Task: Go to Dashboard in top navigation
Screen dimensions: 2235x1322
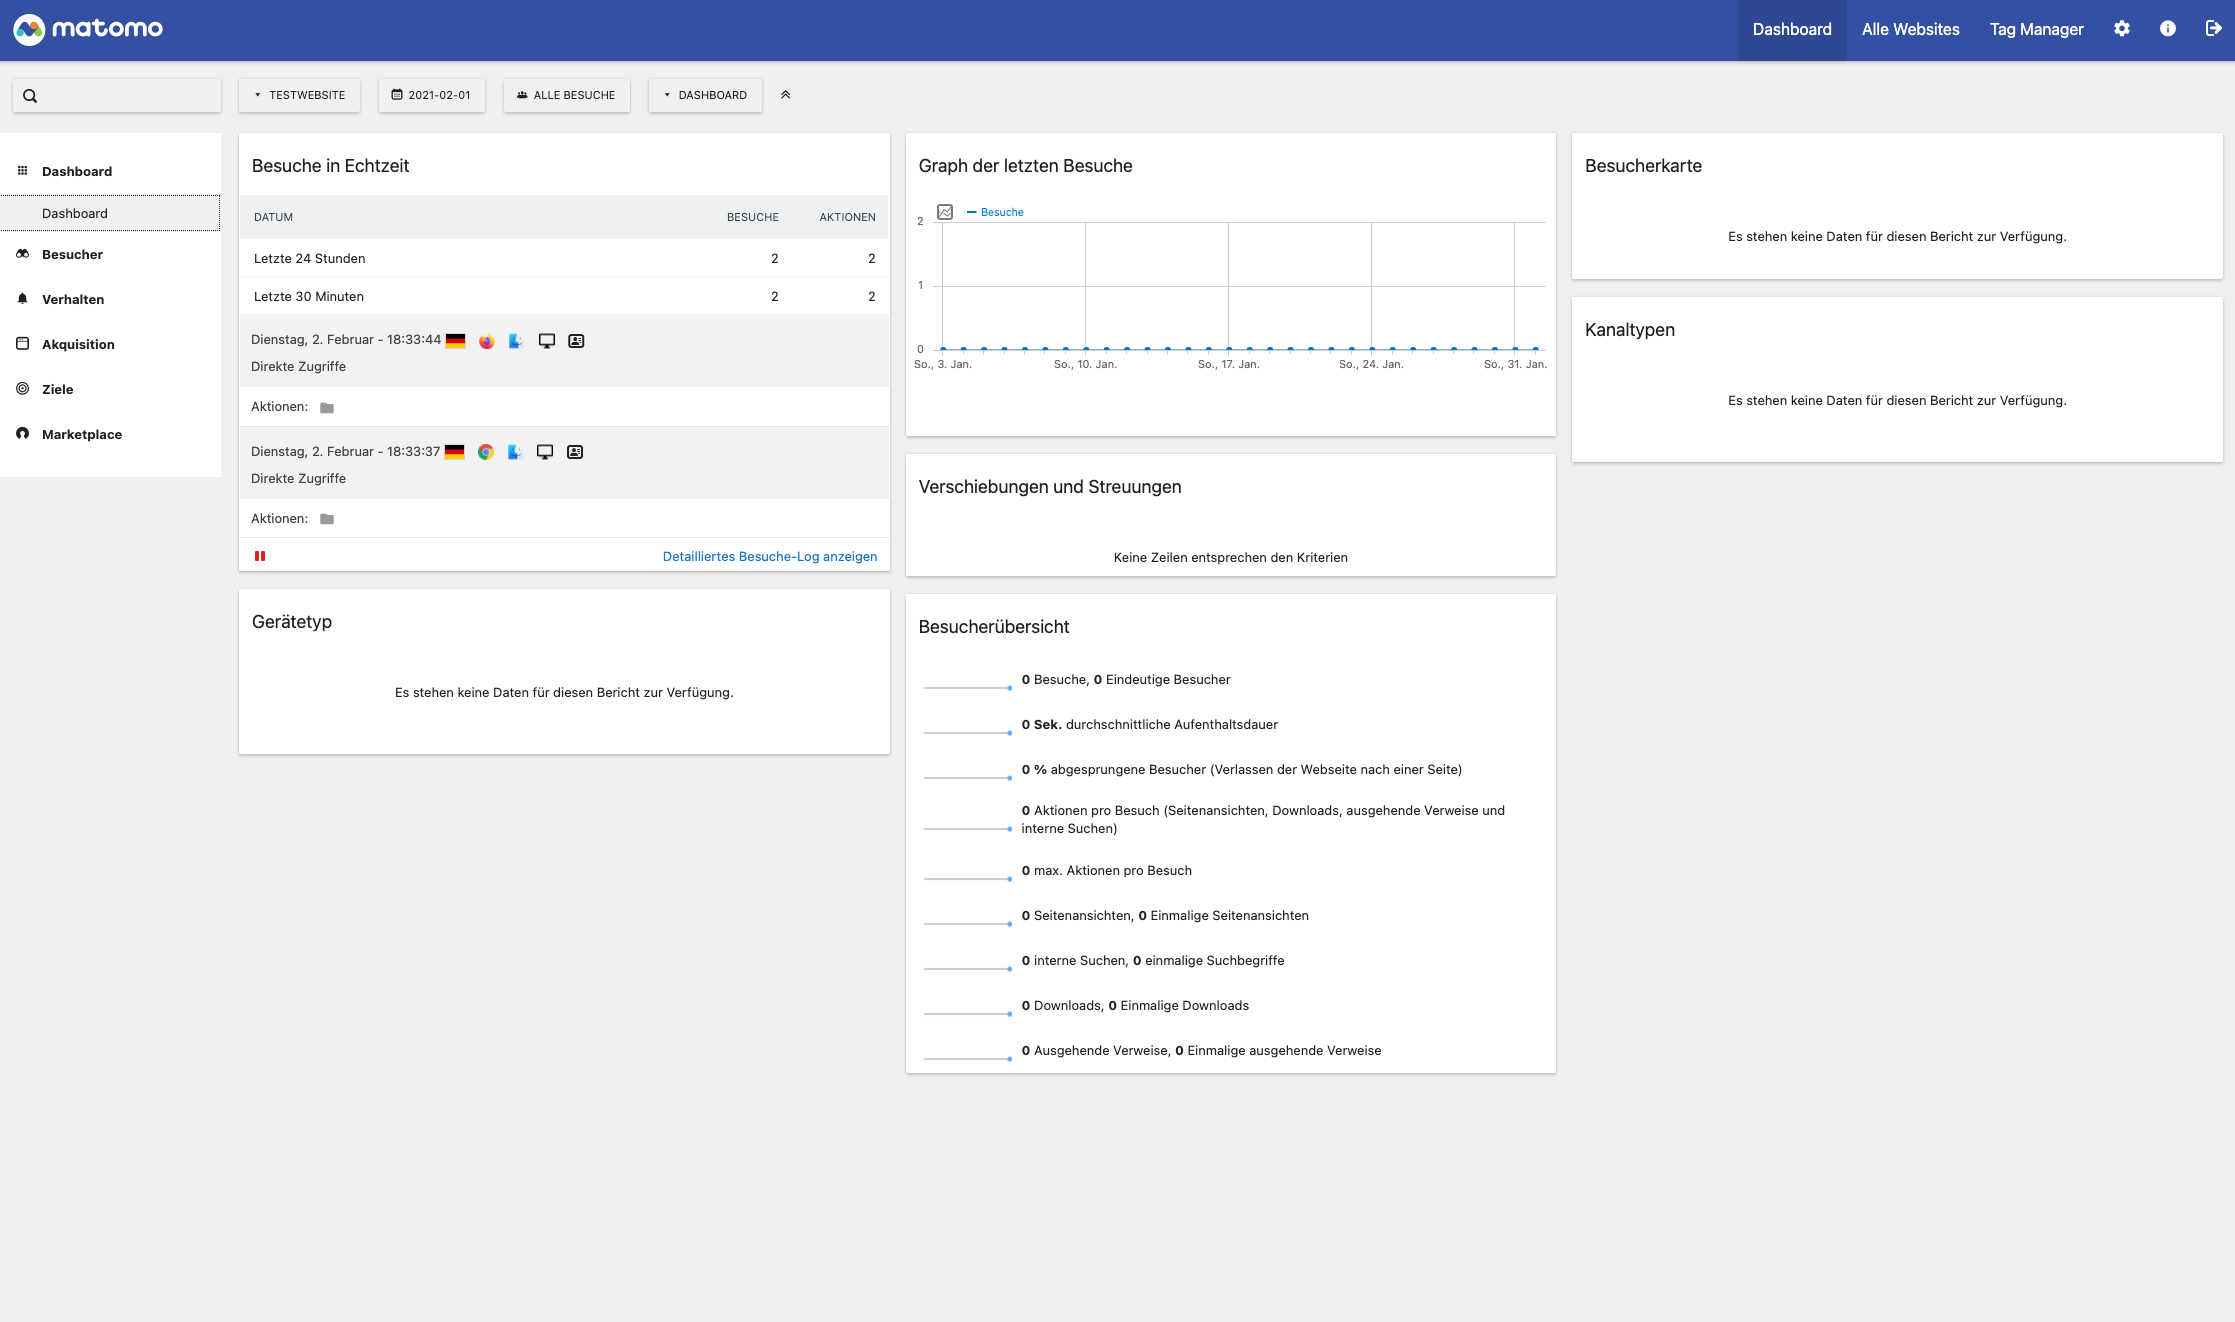Action: [x=1792, y=30]
